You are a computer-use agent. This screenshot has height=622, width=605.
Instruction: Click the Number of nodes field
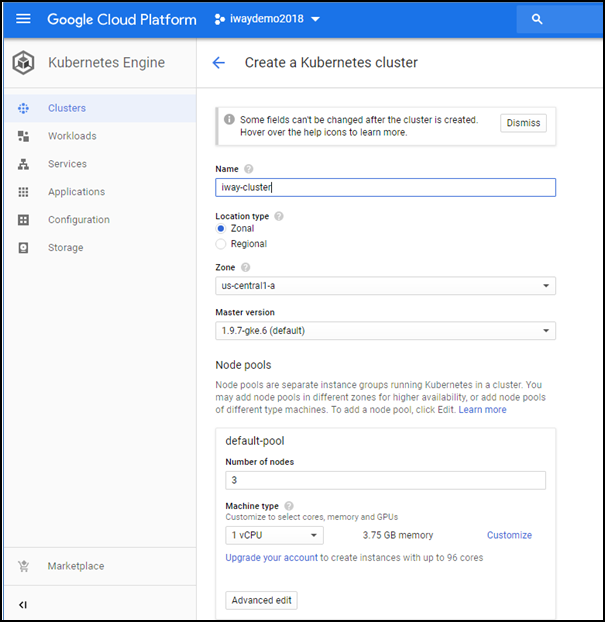click(x=385, y=480)
